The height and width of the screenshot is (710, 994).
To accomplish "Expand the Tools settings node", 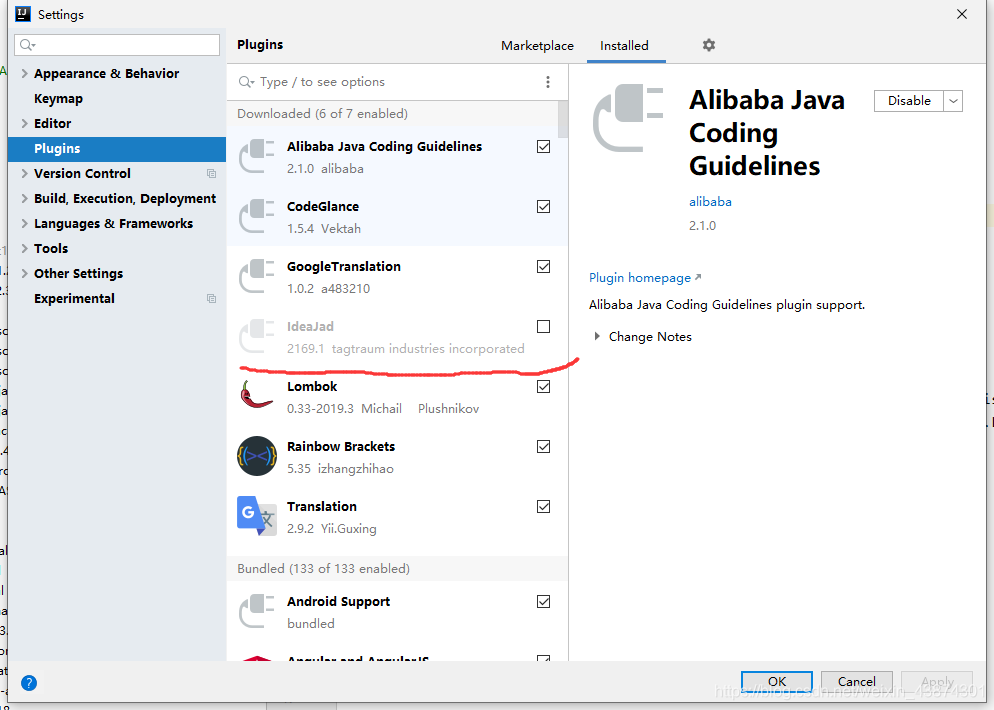I will (x=24, y=248).
